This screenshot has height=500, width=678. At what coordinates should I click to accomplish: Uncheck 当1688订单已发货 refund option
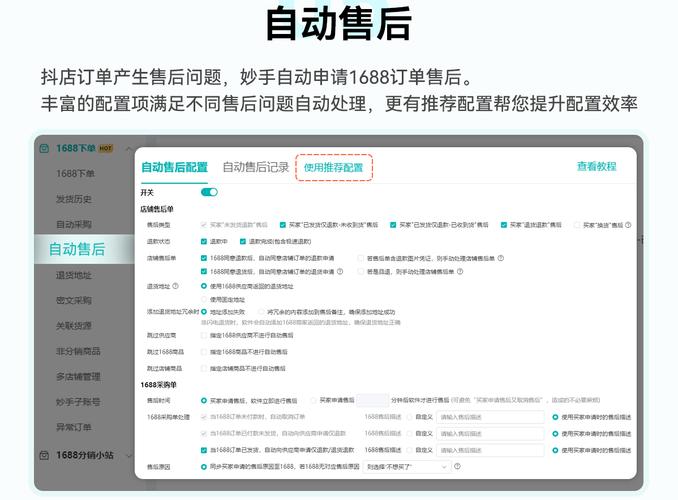coord(204,450)
